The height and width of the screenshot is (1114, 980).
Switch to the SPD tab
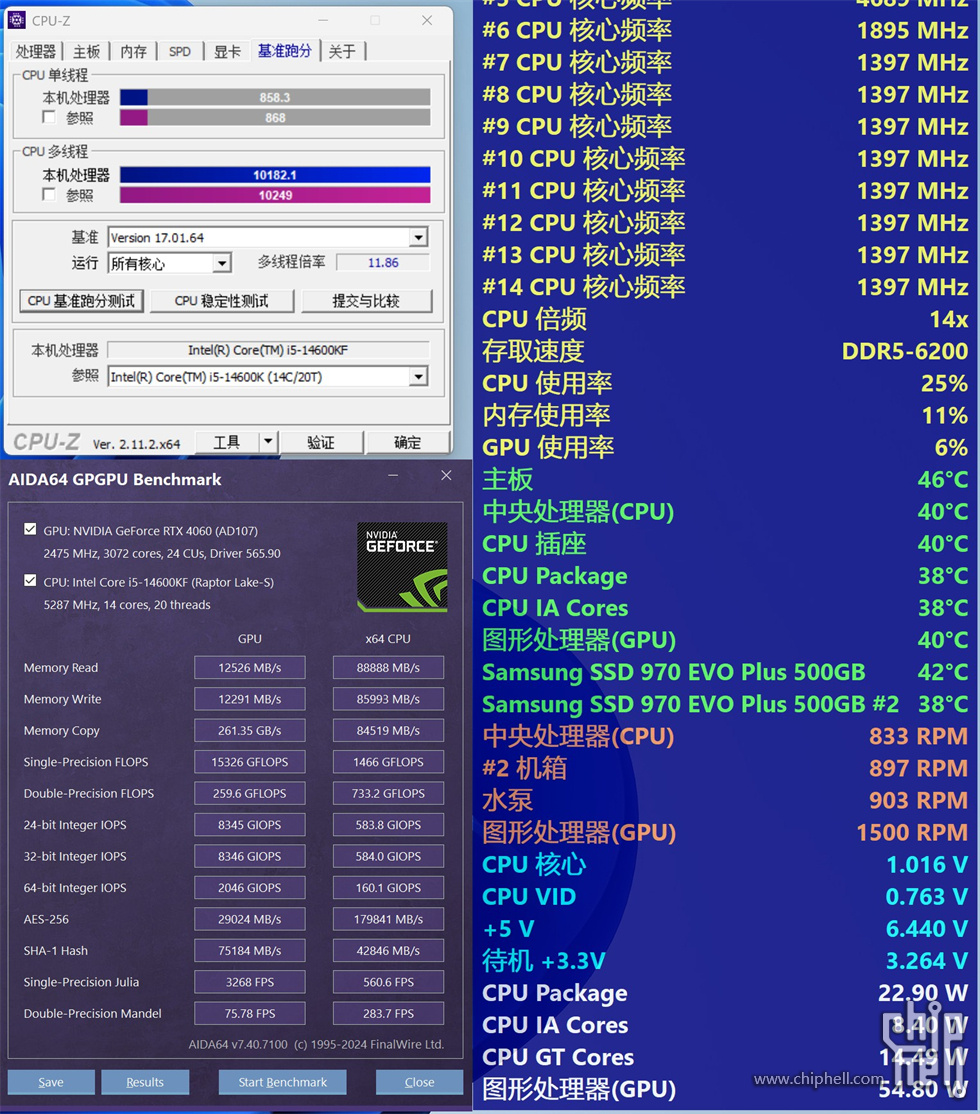tap(180, 51)
